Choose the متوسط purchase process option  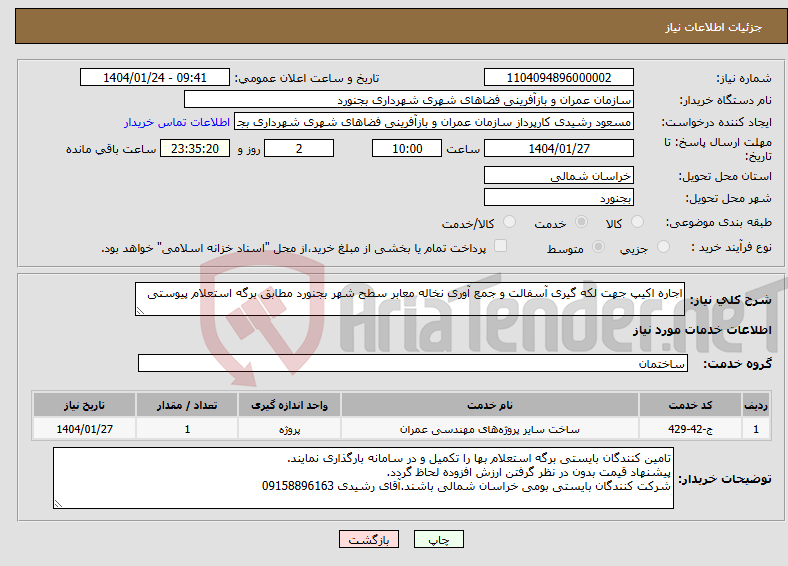[598, 246]
